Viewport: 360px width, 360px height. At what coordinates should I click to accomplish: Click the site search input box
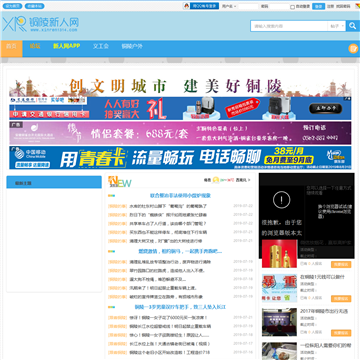click(289, 26)
